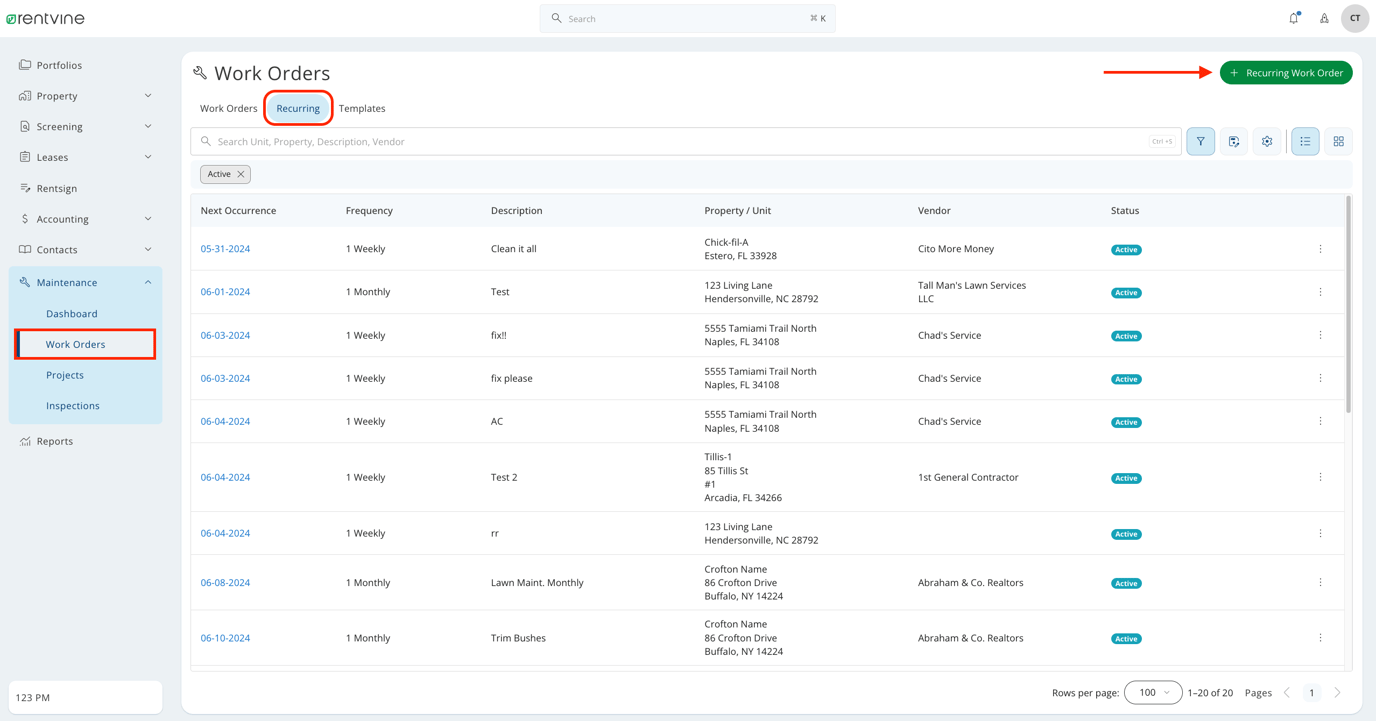Select the Recurring tab

tap(298, 108)
